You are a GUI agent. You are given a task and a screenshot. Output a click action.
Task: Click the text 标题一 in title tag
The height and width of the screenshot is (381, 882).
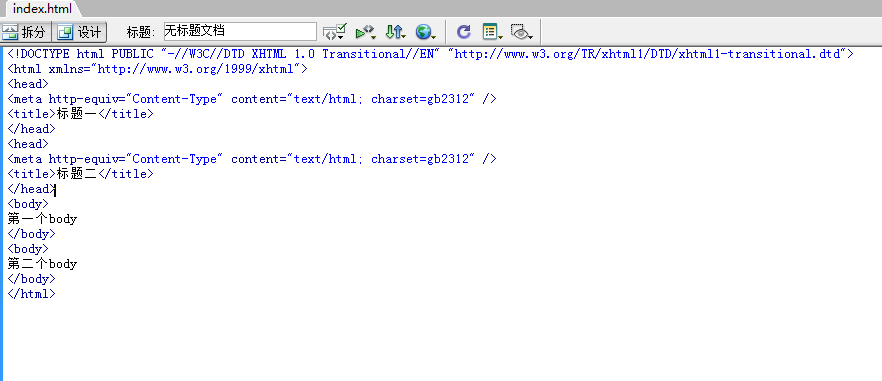tap(77, 114)
